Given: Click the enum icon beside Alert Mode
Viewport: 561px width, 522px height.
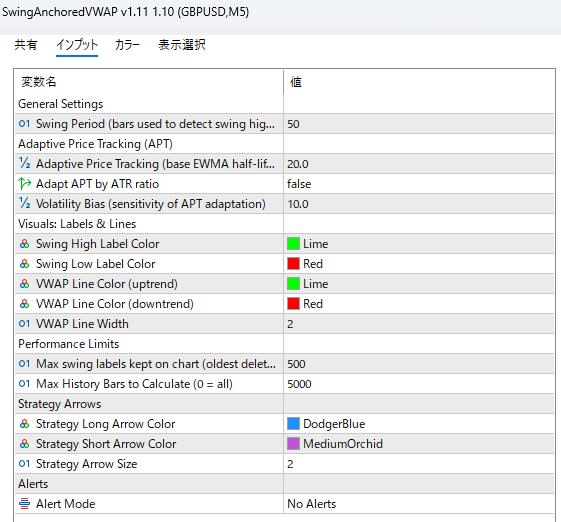Looking at the screenshot, I should [24, 504].
